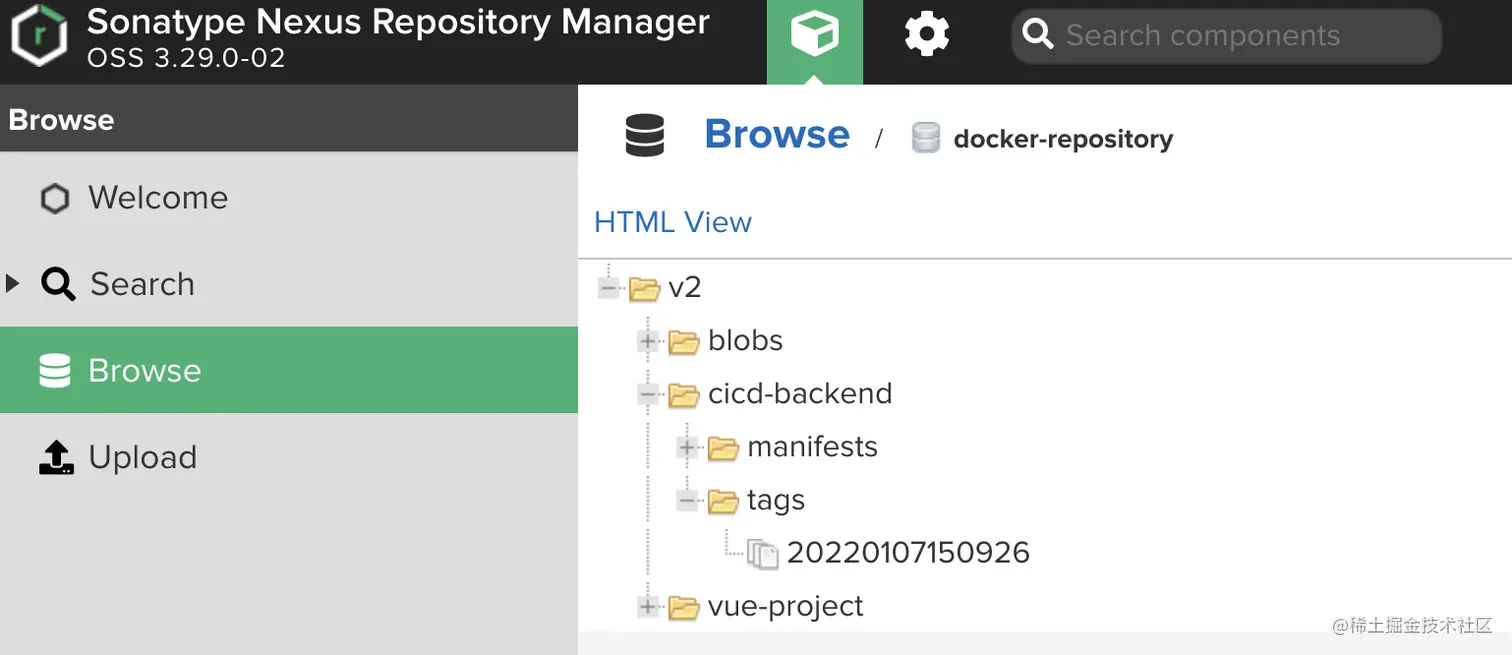Click the tags folder icon

(x=723, y=502)
